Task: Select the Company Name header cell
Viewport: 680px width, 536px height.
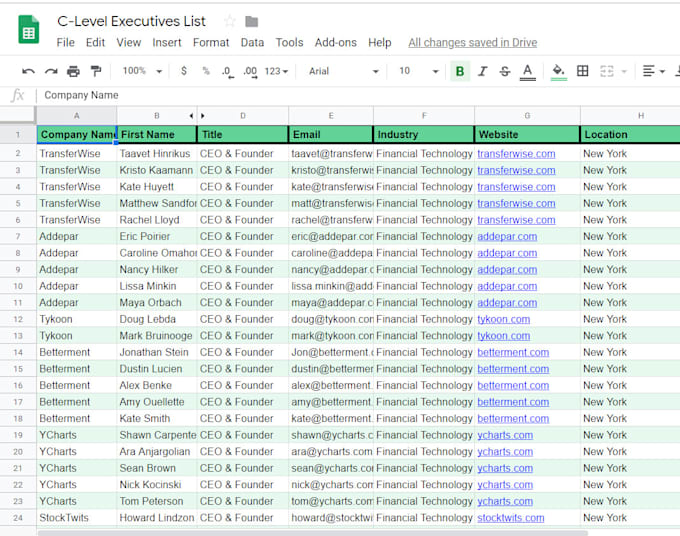Action: (77, 134)
